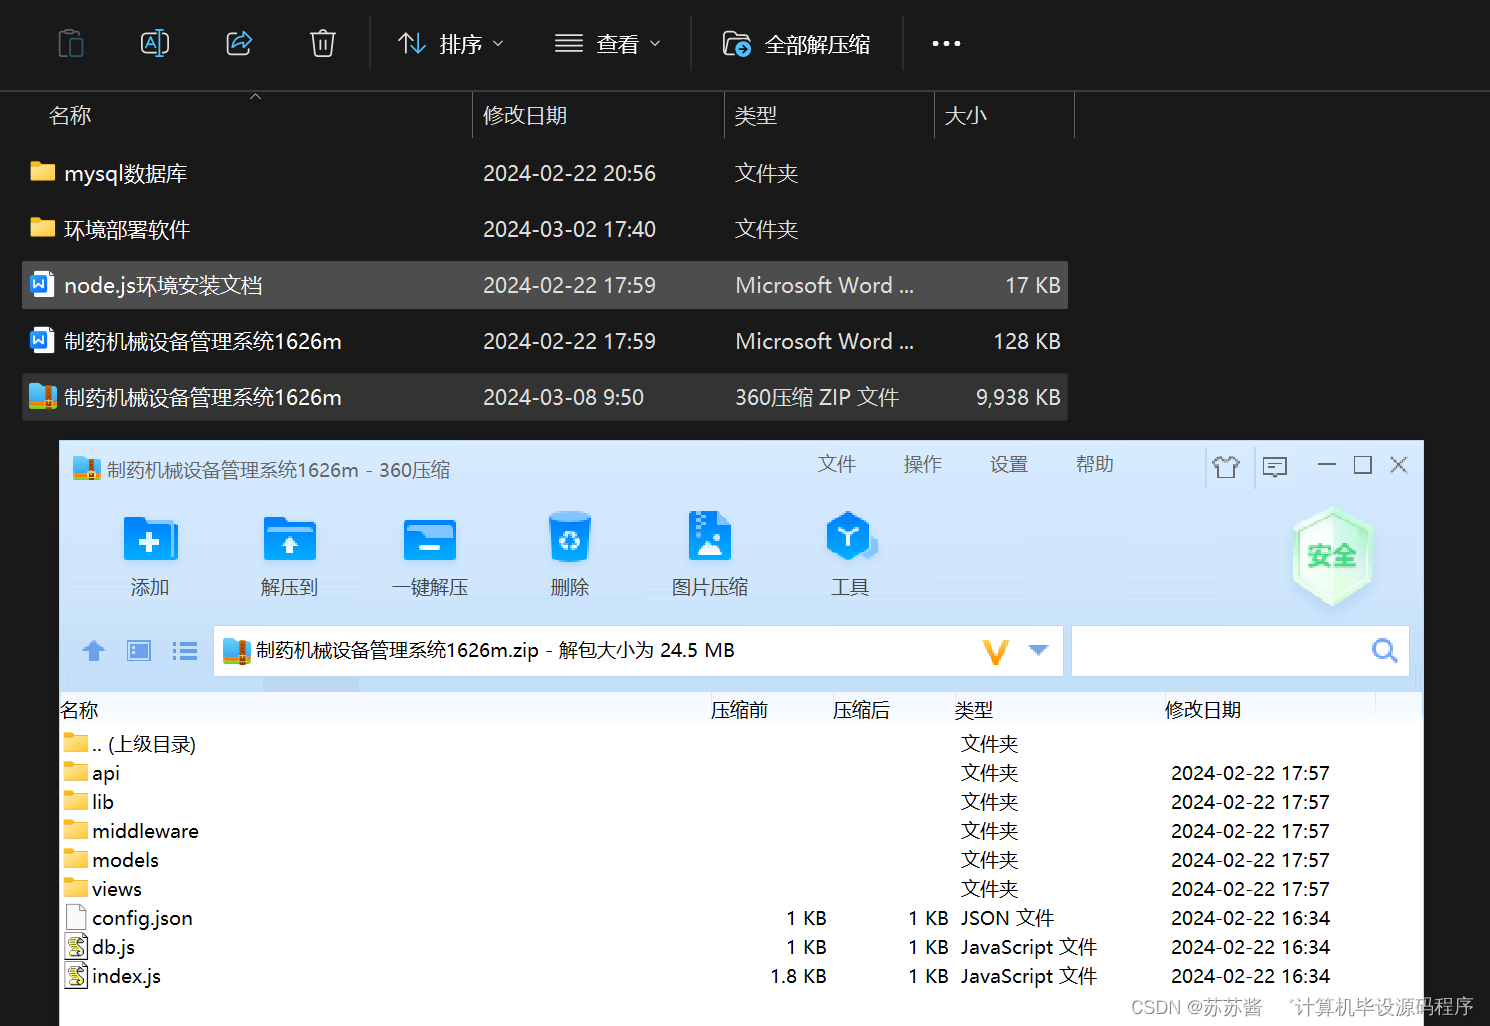Open the 文件 menu in 360压缩
The image size is (1490, 1026).
pyautogui.click(x=837, y=464)
